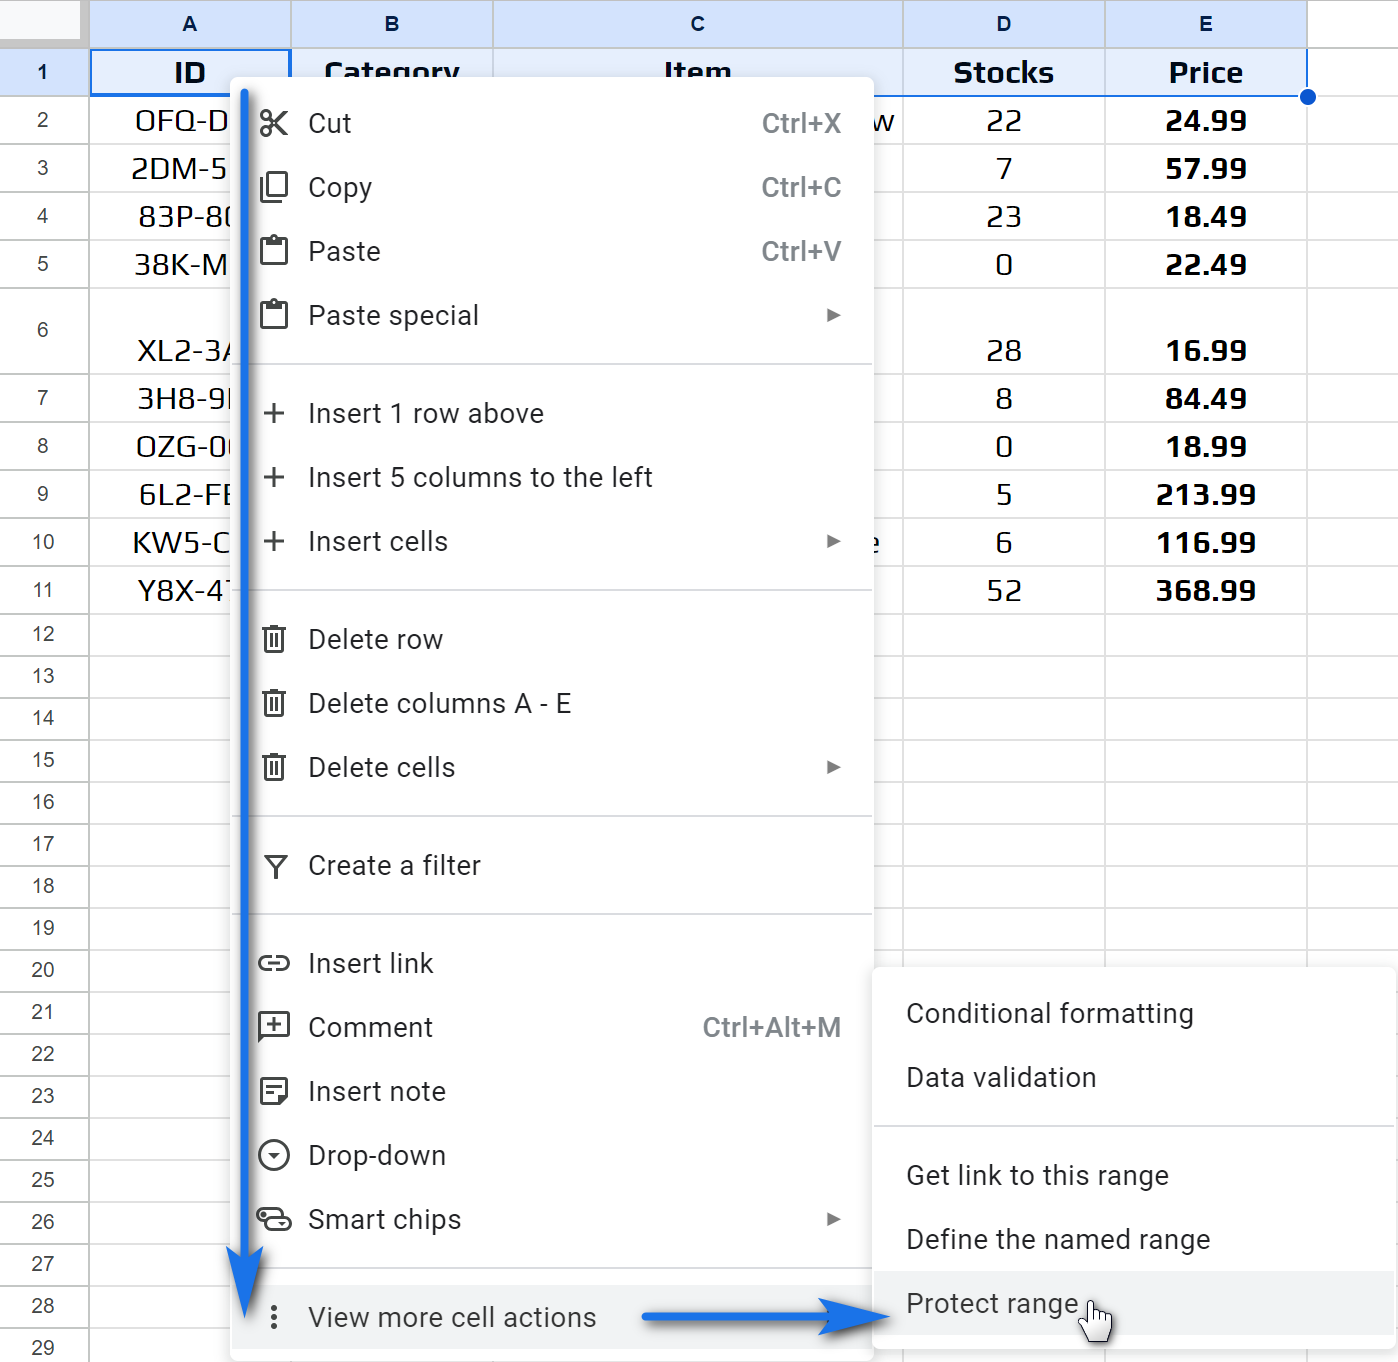Select the Drop-down menu entry
This screenshot has height=1362, width=1398.
pos(552,1155)
